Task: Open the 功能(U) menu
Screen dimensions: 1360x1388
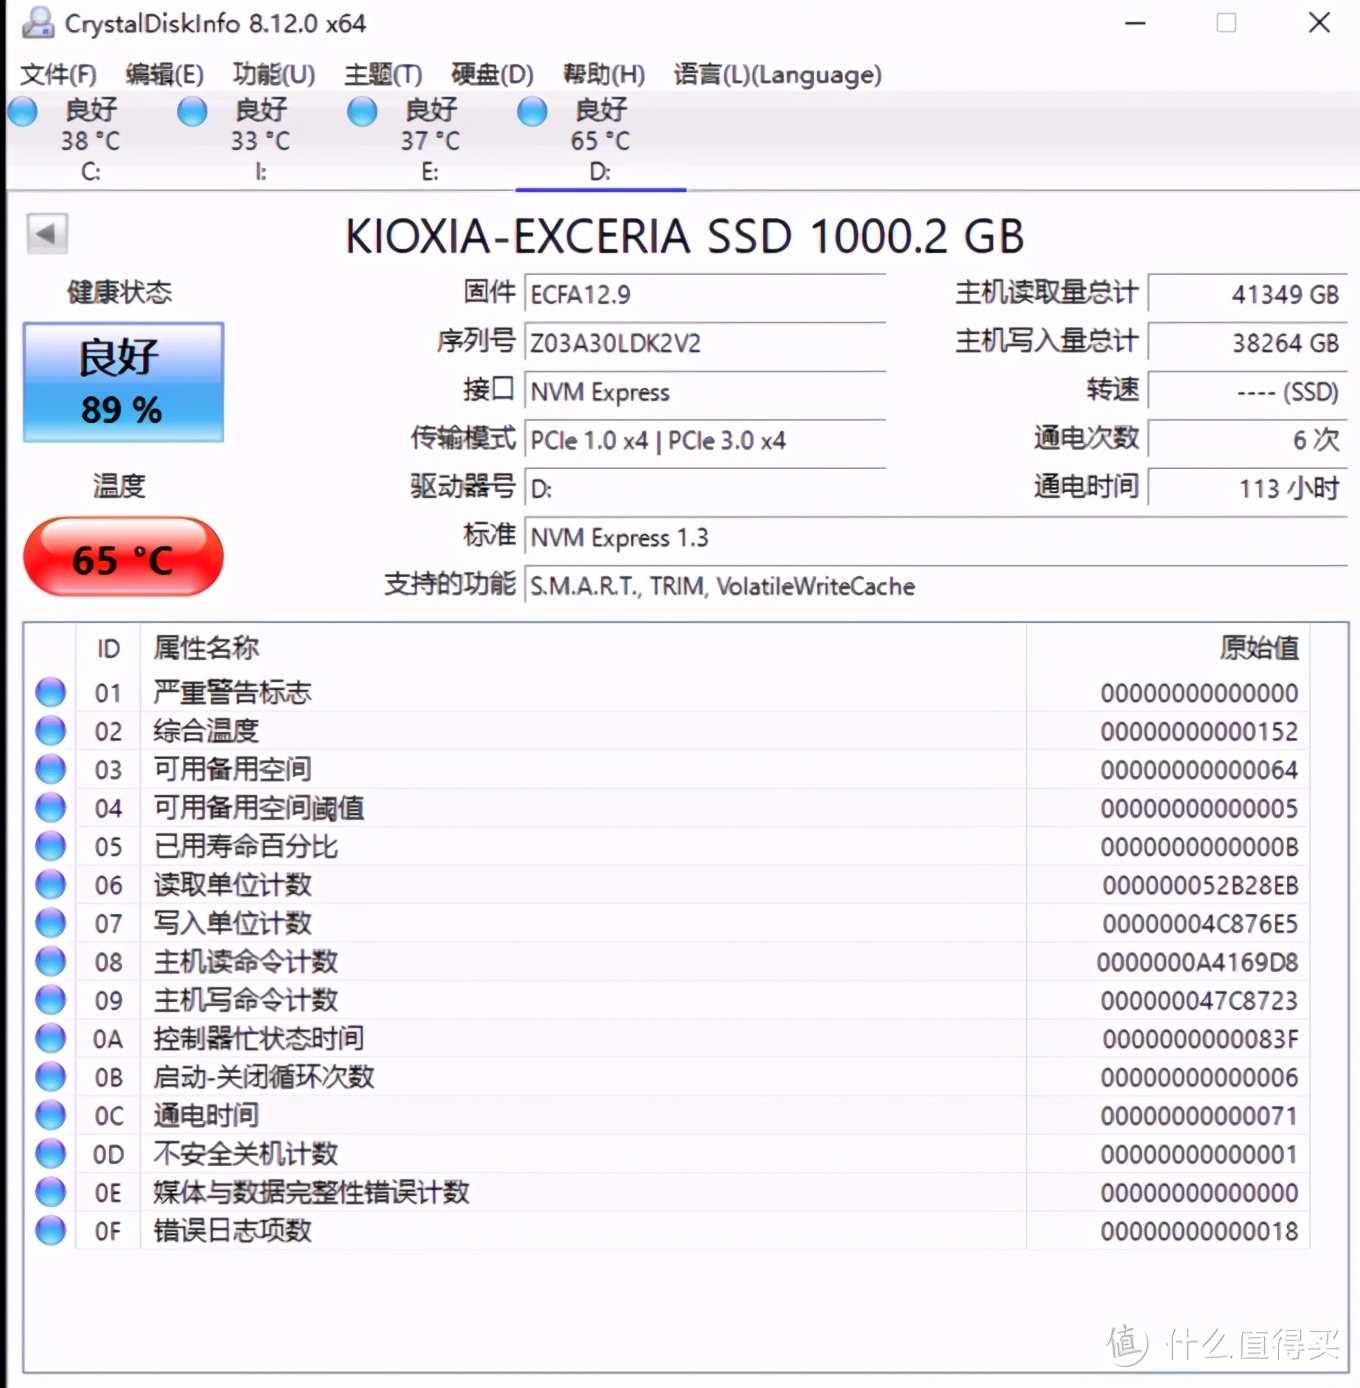Action: tap(273, 74)
